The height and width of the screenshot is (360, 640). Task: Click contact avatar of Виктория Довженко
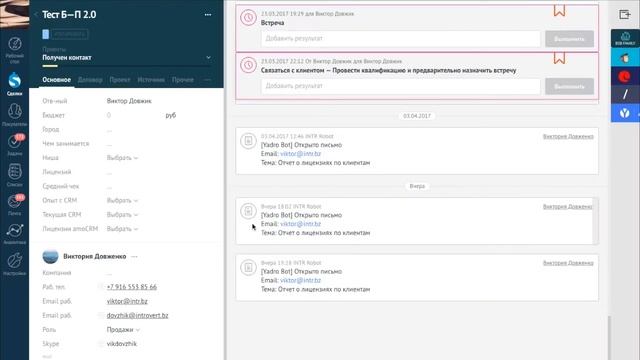point(50,256)
